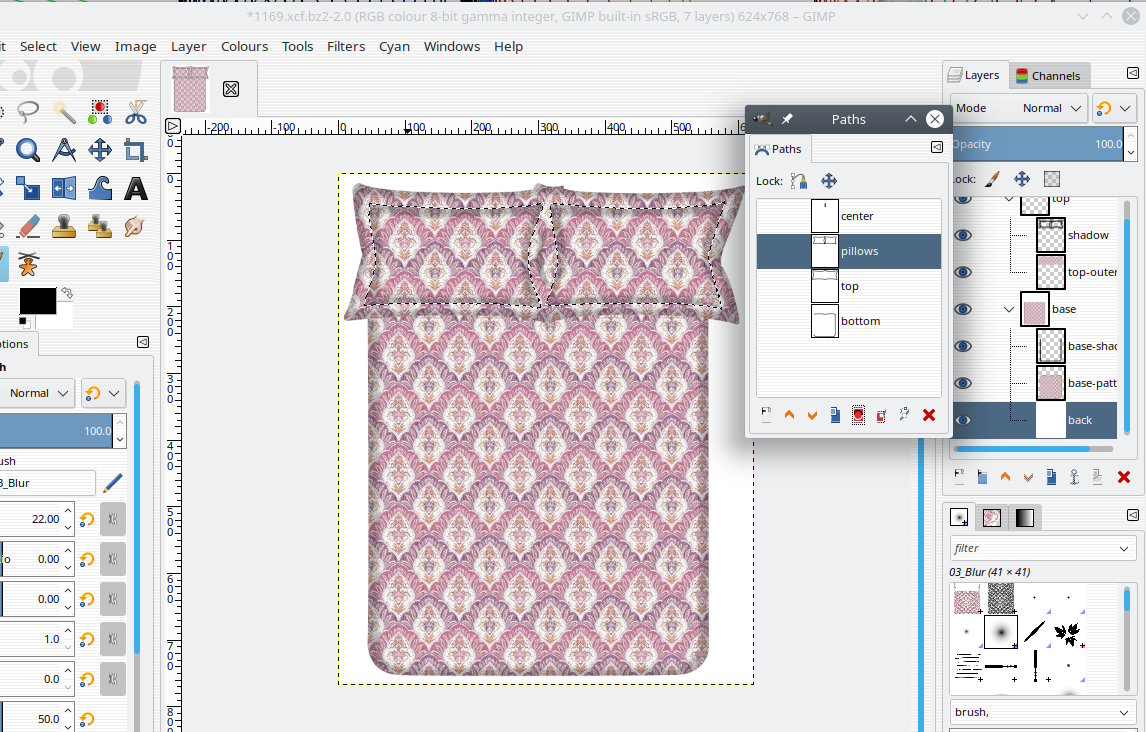Toggle the lock alpha channel button for layers
Viewport: 1146px width, 732px height.
1051,179
